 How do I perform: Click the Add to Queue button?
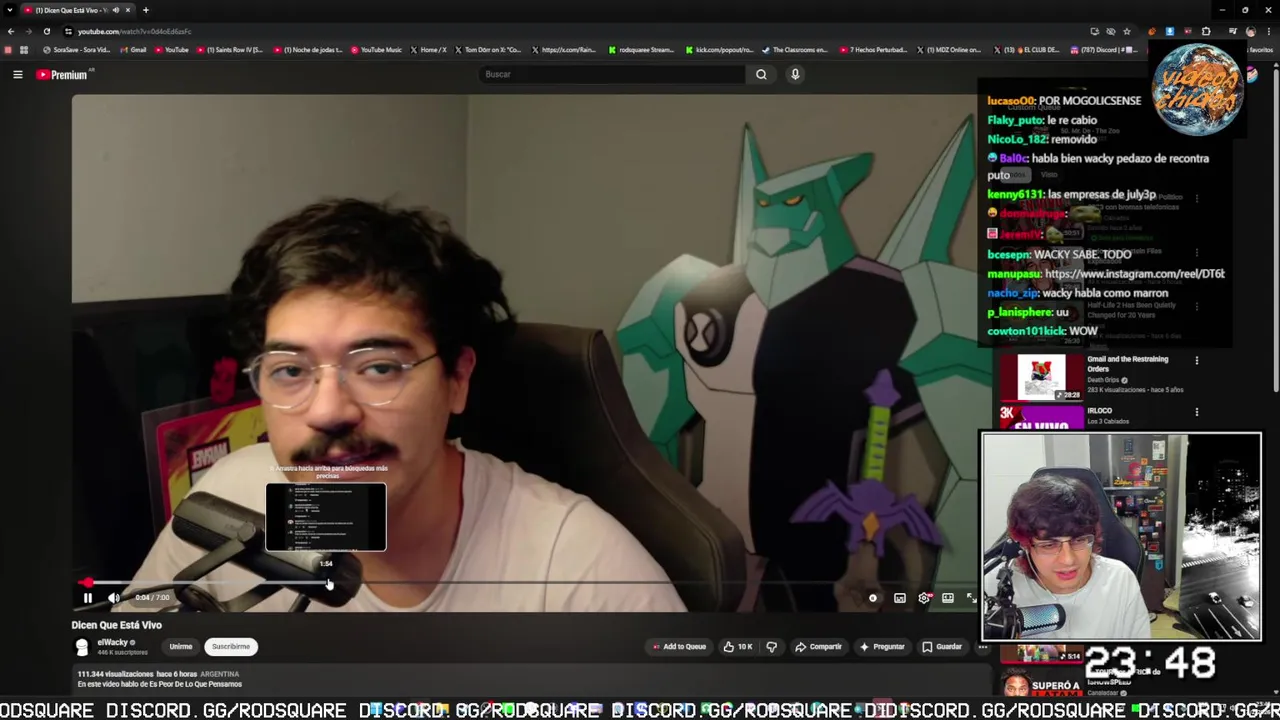click(x=679, y=647)
